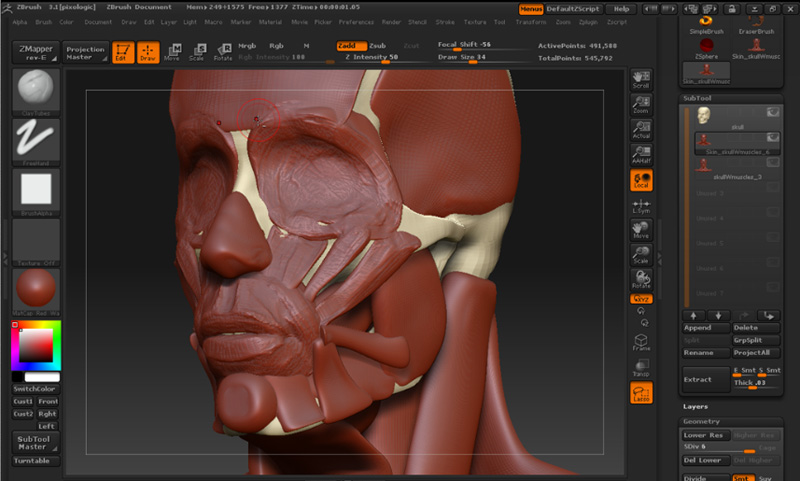
Task: Select the Move gizmo button in top shelf
Action: pos(172,52)
